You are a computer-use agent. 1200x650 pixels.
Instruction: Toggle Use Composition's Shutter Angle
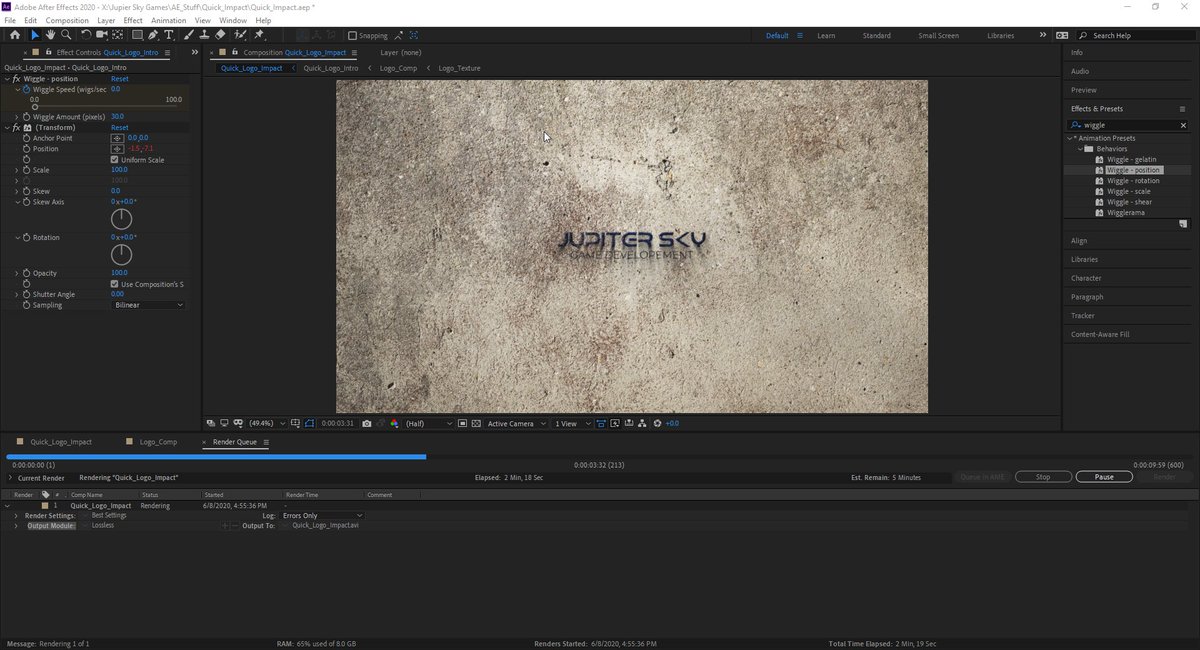click(x=114, y=283)
